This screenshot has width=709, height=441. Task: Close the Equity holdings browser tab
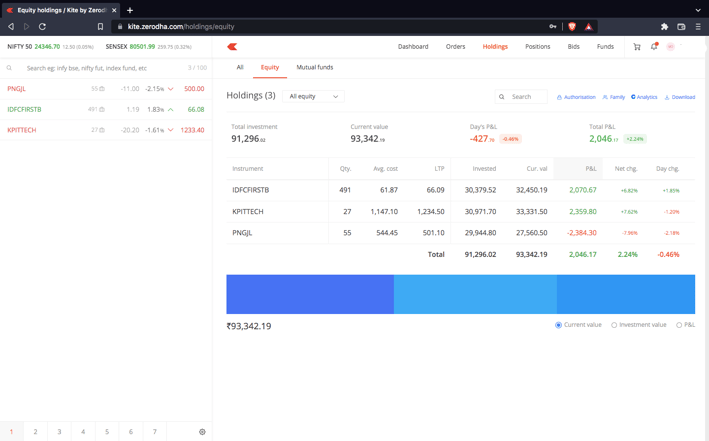(114, 10)
